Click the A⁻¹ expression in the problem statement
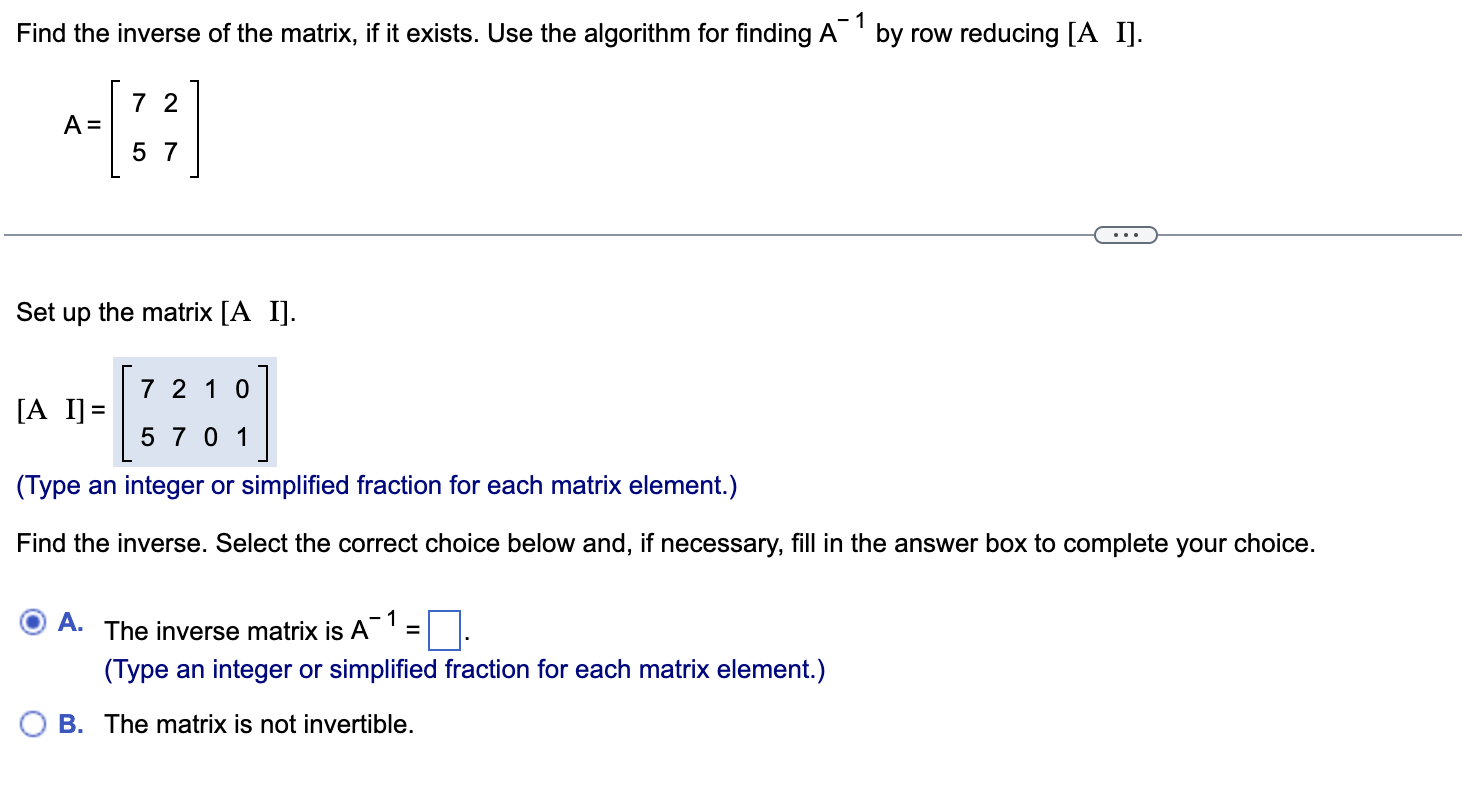Image resolution: width=1462 pixels, height=808 pixels. (840, 30)
